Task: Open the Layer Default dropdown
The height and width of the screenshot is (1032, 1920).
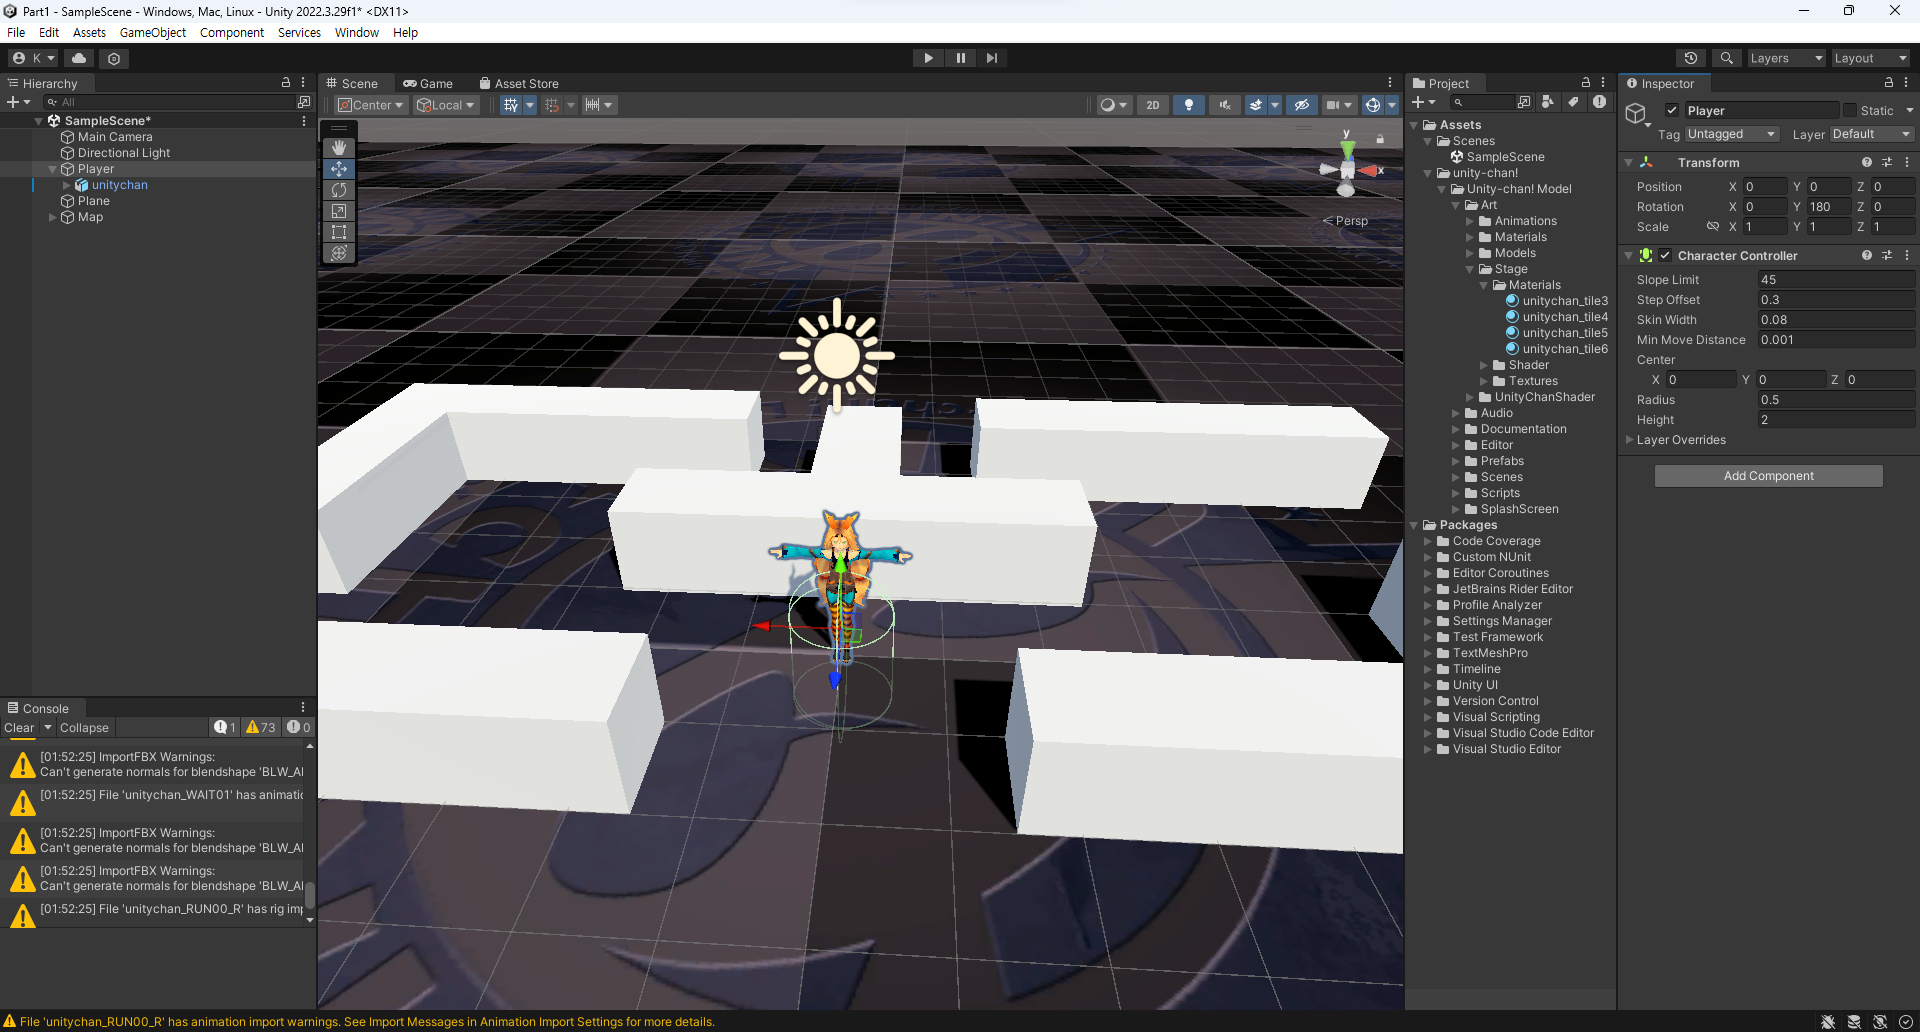Action: pyautogui.click(x=1871, y=134)
